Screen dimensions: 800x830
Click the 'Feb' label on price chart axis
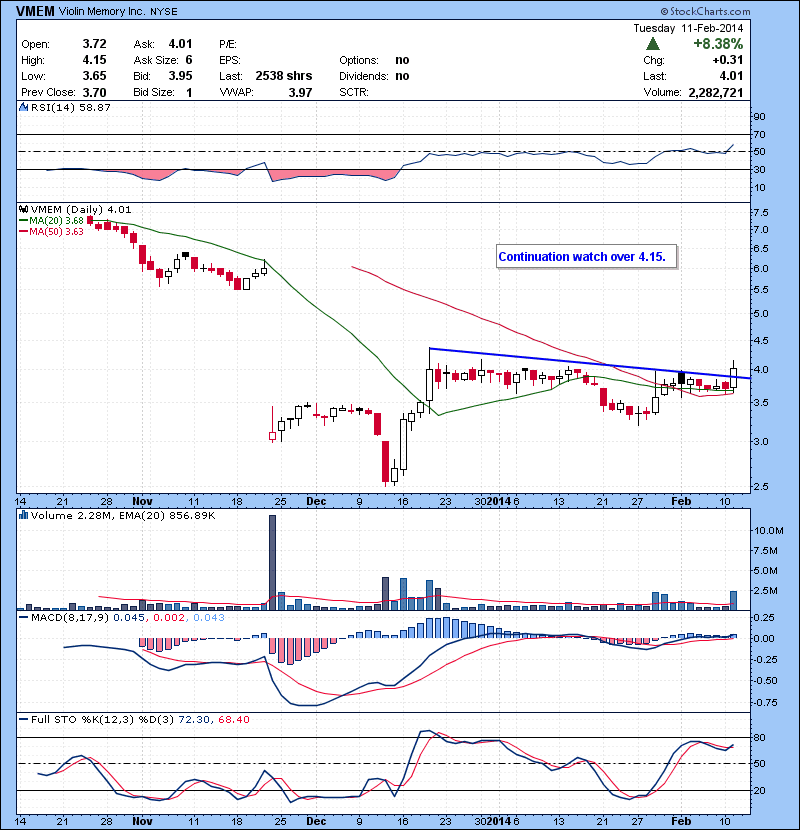681,501
